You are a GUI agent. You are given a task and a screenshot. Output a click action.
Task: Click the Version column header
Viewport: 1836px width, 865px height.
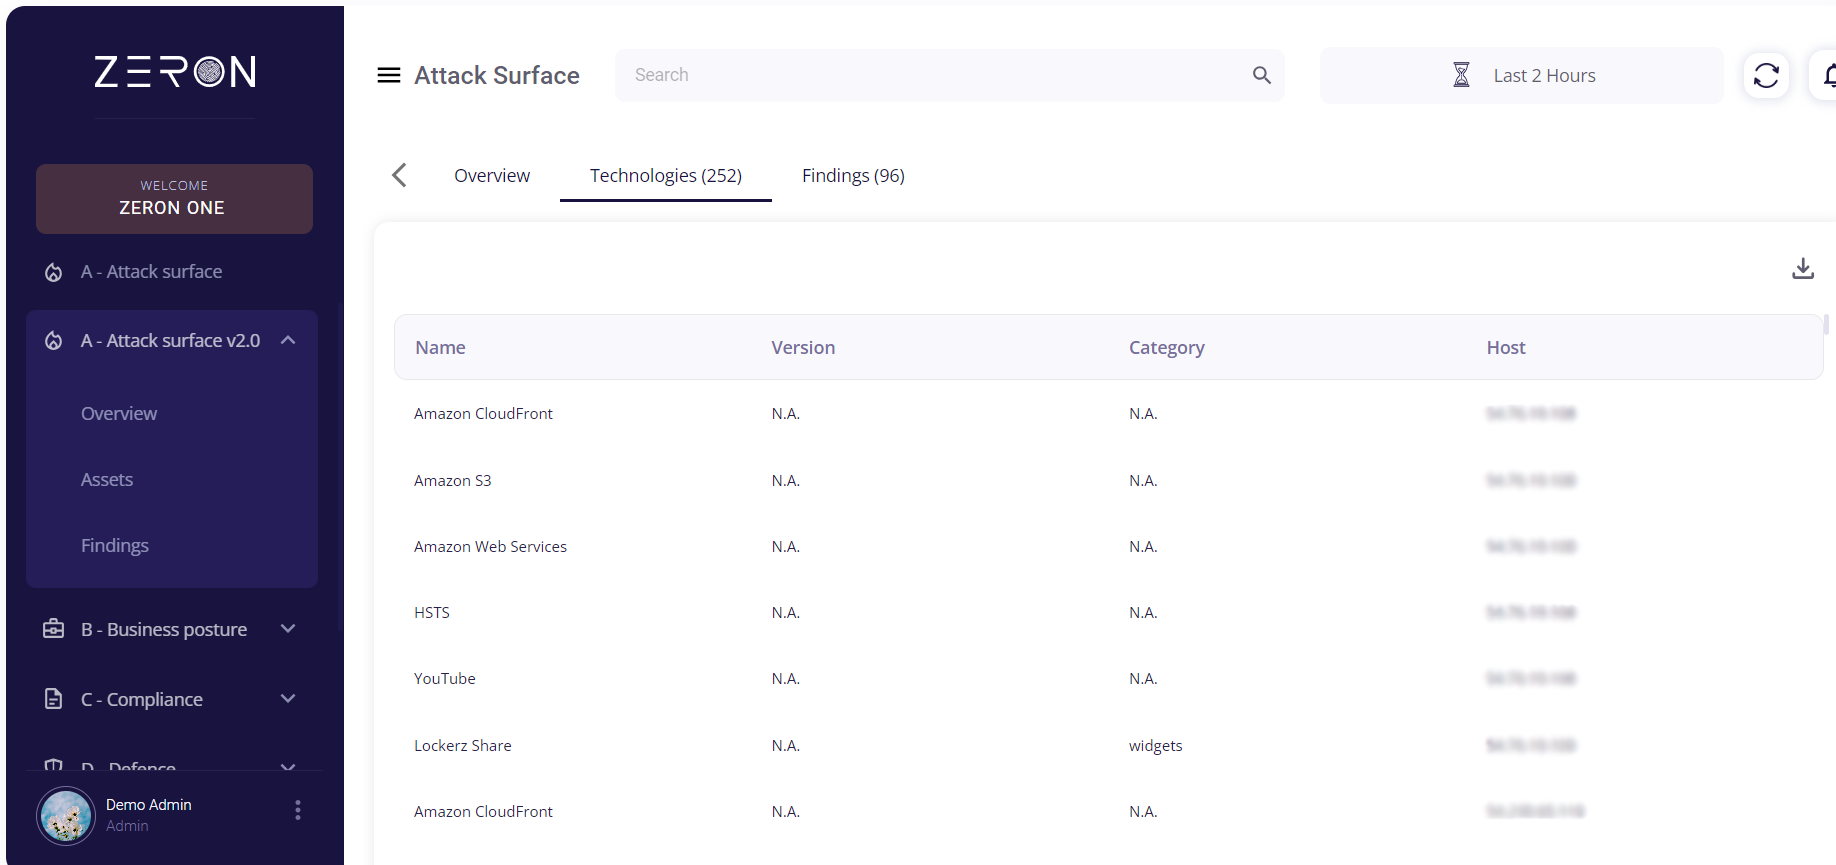803,347
